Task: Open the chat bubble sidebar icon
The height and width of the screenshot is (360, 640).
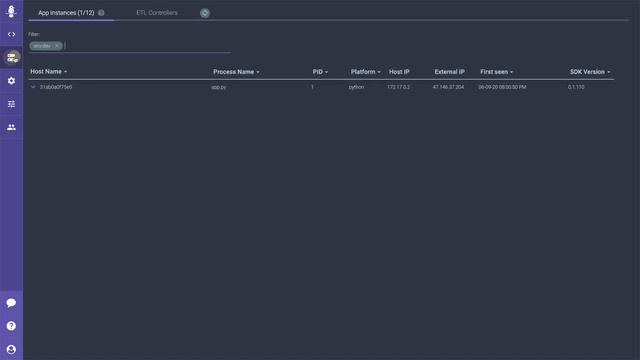Action: [x=11, y=303]
